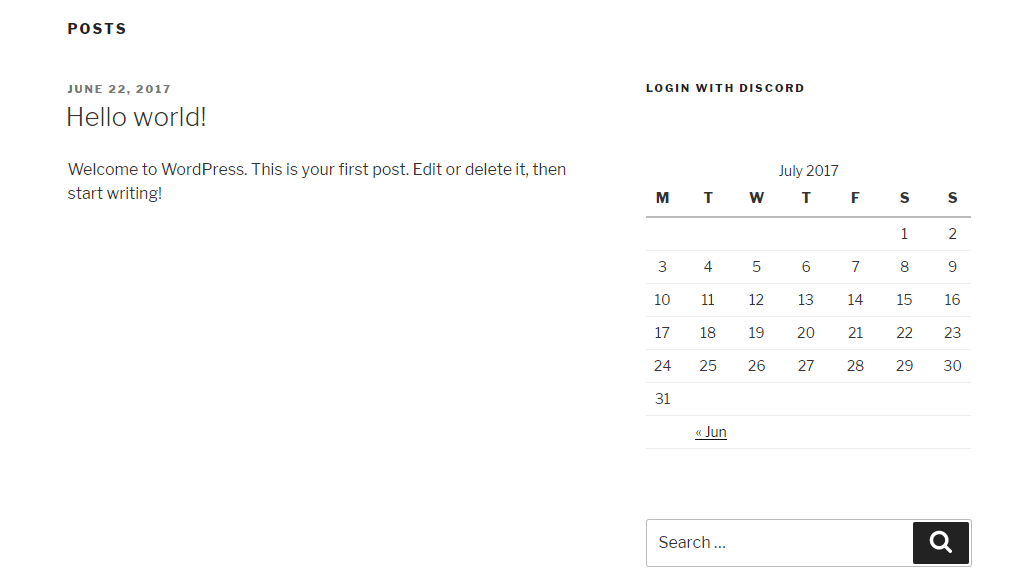Viewport: 1030px width, 587px height.
Task: Pick day 20 in the calendar
Action: tap(806, 333)
